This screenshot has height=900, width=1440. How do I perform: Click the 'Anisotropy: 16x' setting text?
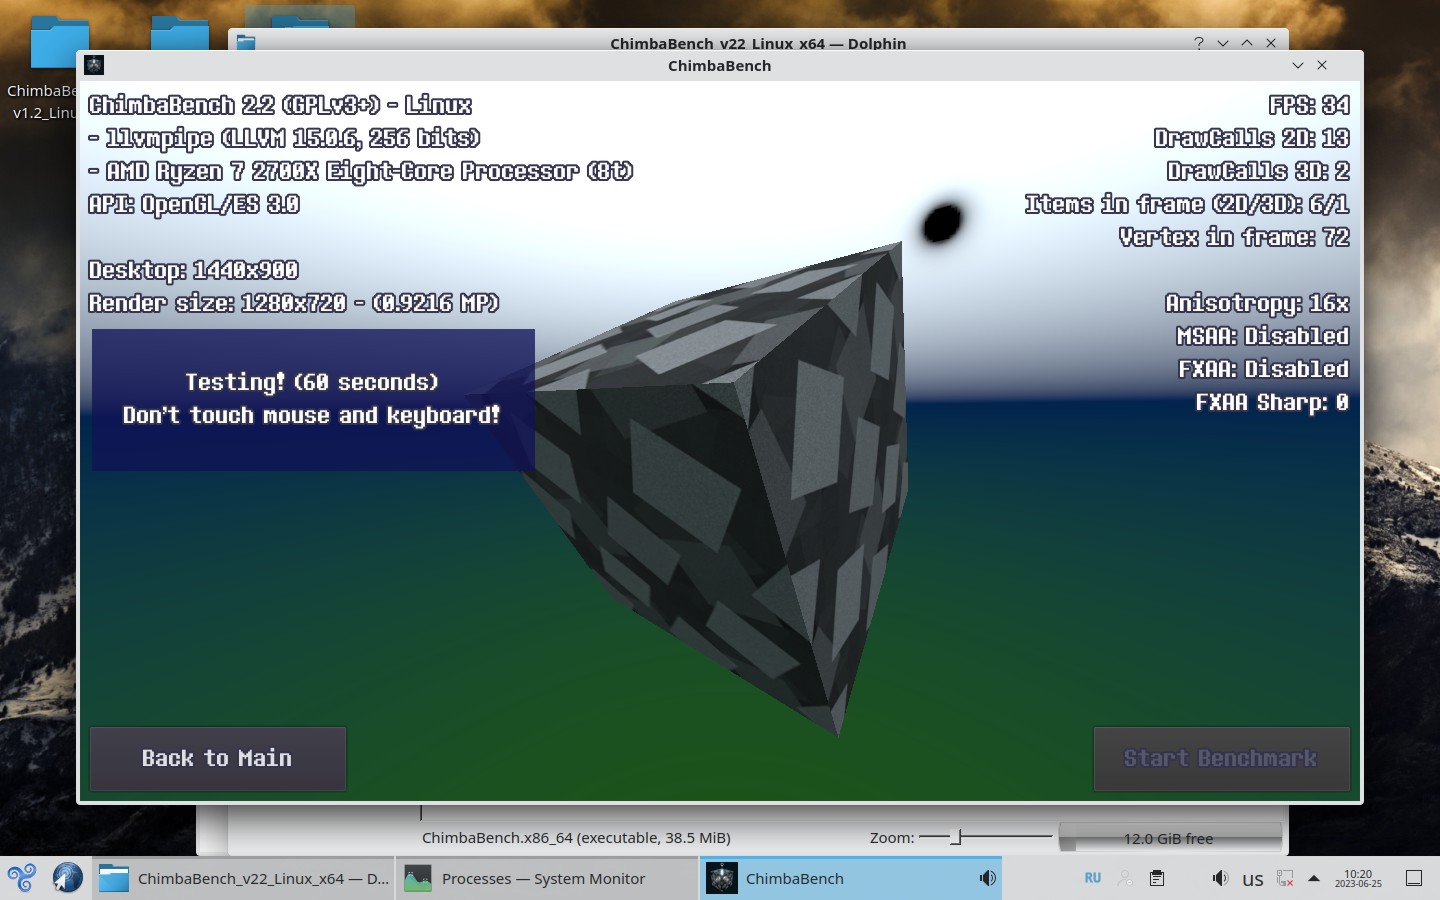click(1257, 303)
